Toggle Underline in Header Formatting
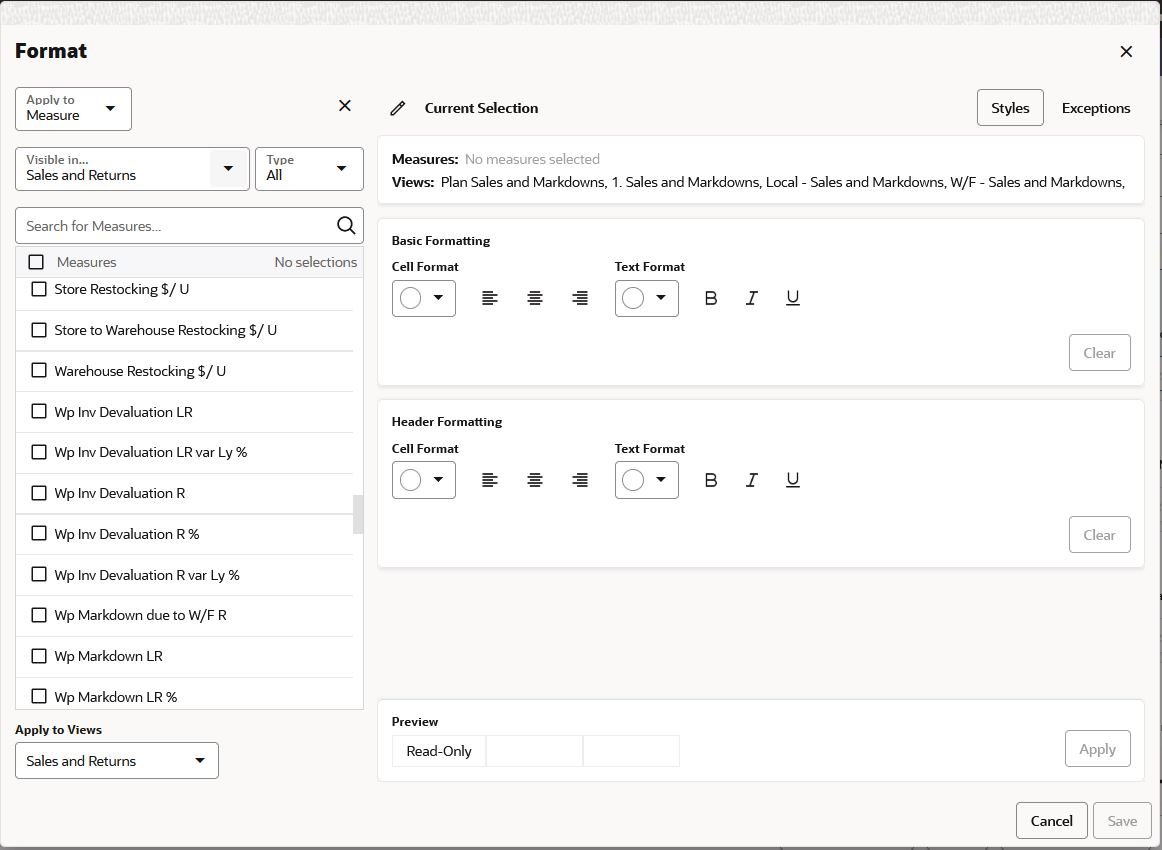 point(792,480)
